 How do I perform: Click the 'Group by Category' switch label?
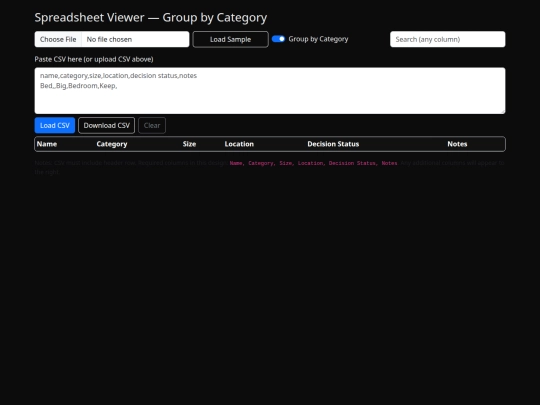coord(318,39)
